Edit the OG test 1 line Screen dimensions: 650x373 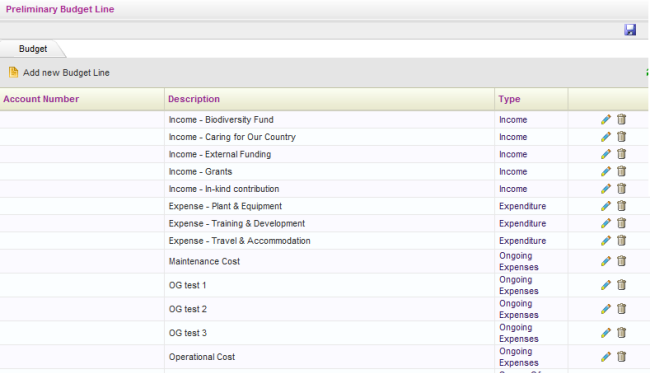pos(606,285)
